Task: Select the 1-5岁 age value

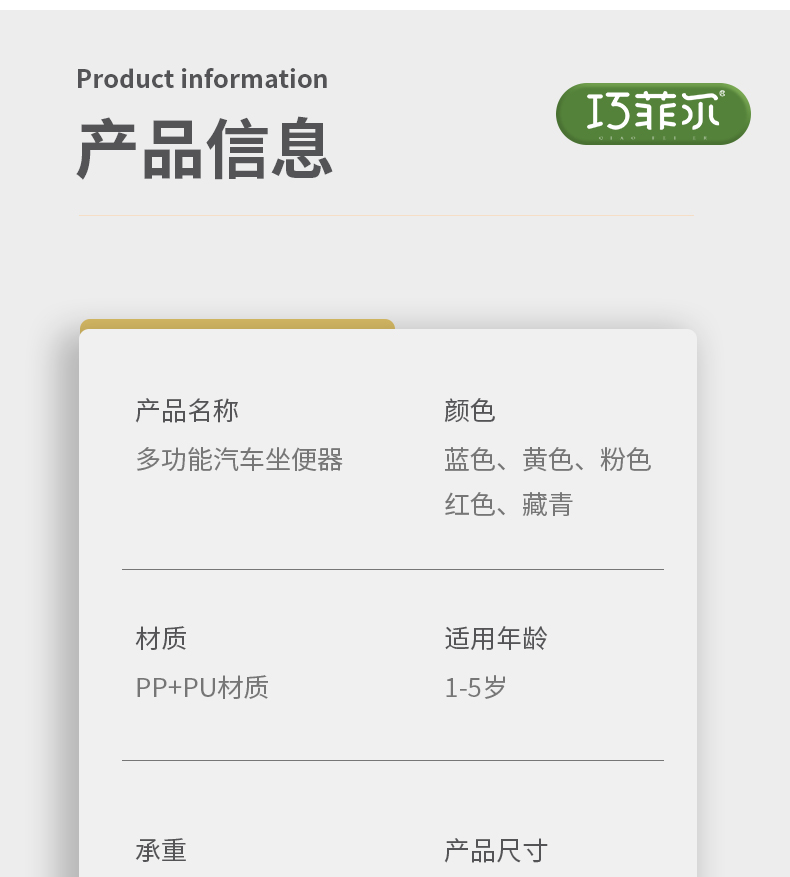Action: pyautogui.click(x=476, y=687)
